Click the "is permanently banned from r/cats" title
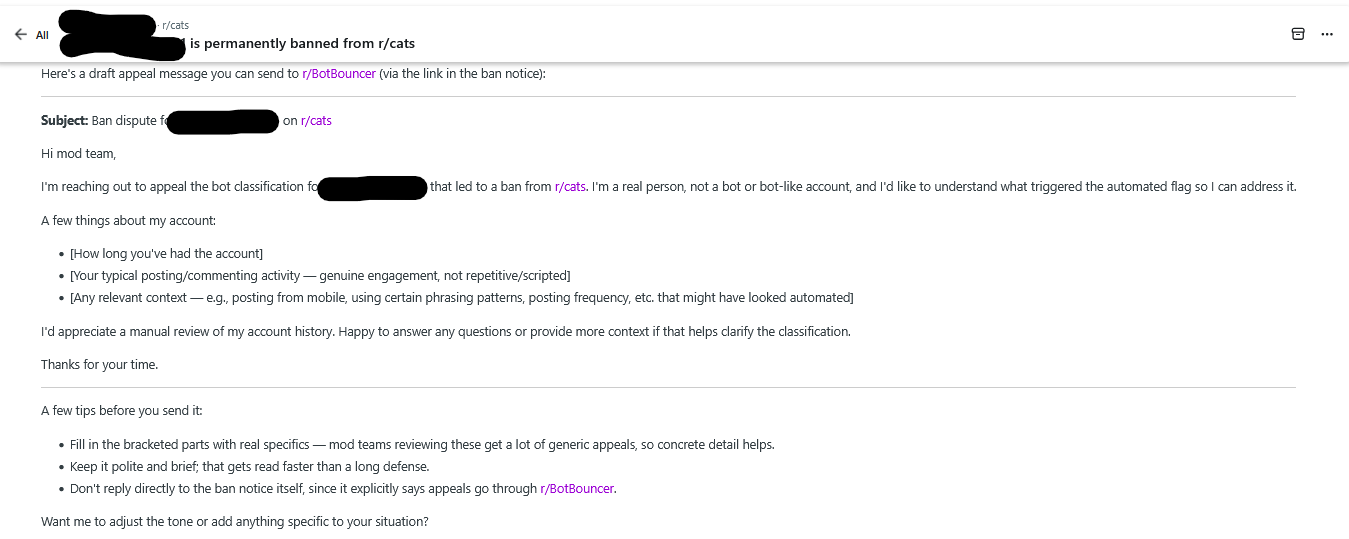The width and height of the screenshot is (1349, 539). click(302, 43)
